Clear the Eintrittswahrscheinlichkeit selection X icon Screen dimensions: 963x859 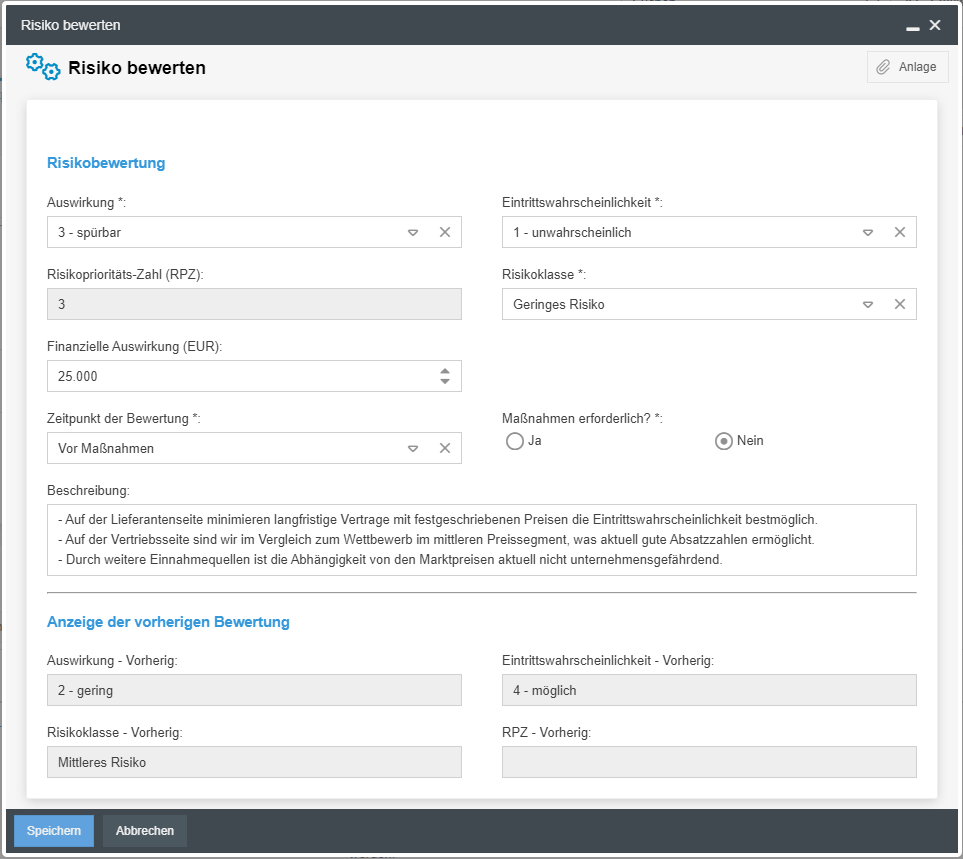coord(899,232)
